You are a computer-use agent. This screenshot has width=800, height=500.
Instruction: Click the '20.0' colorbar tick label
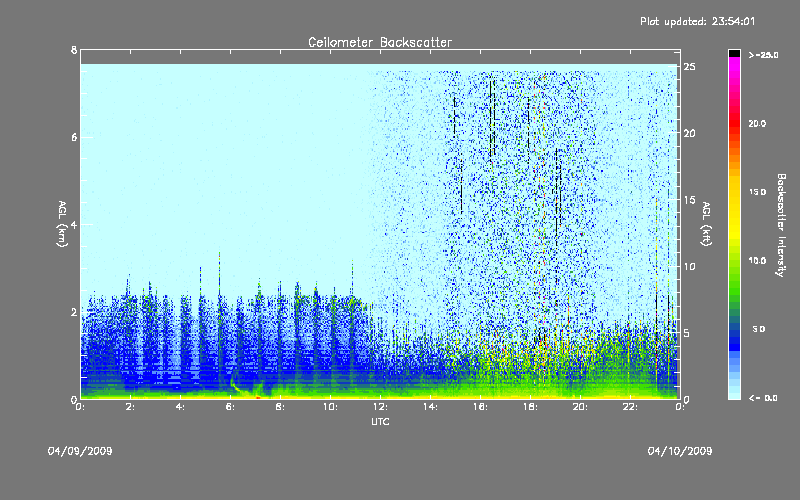757,123
